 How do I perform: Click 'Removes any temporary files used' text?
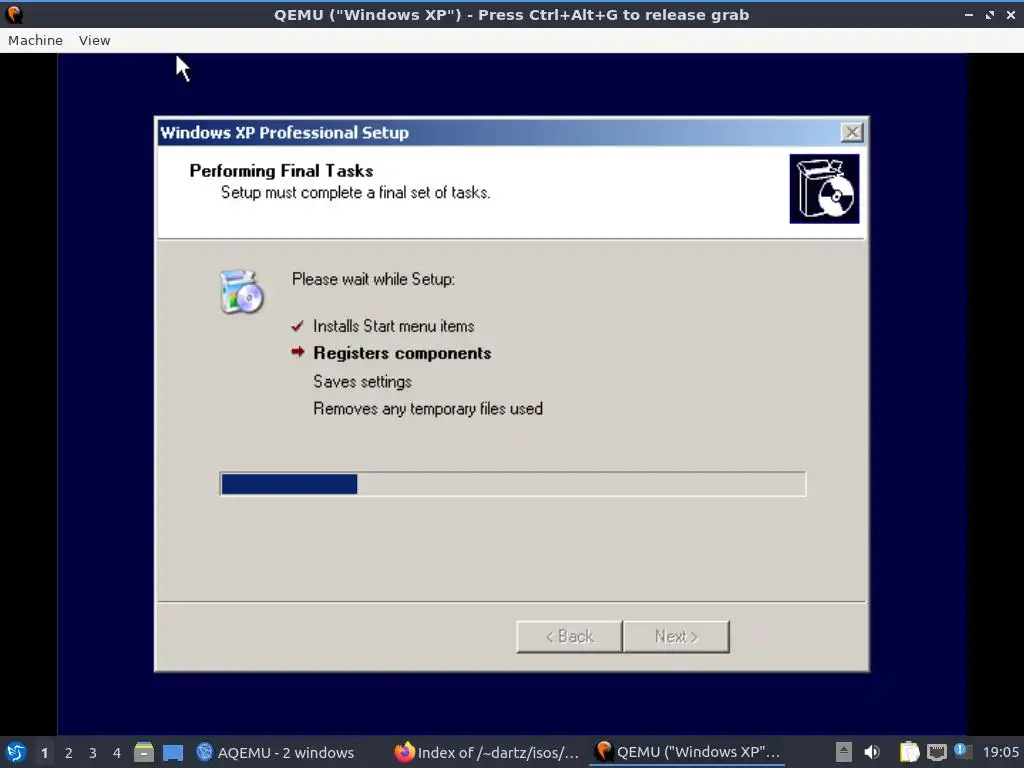coord(428,409)
